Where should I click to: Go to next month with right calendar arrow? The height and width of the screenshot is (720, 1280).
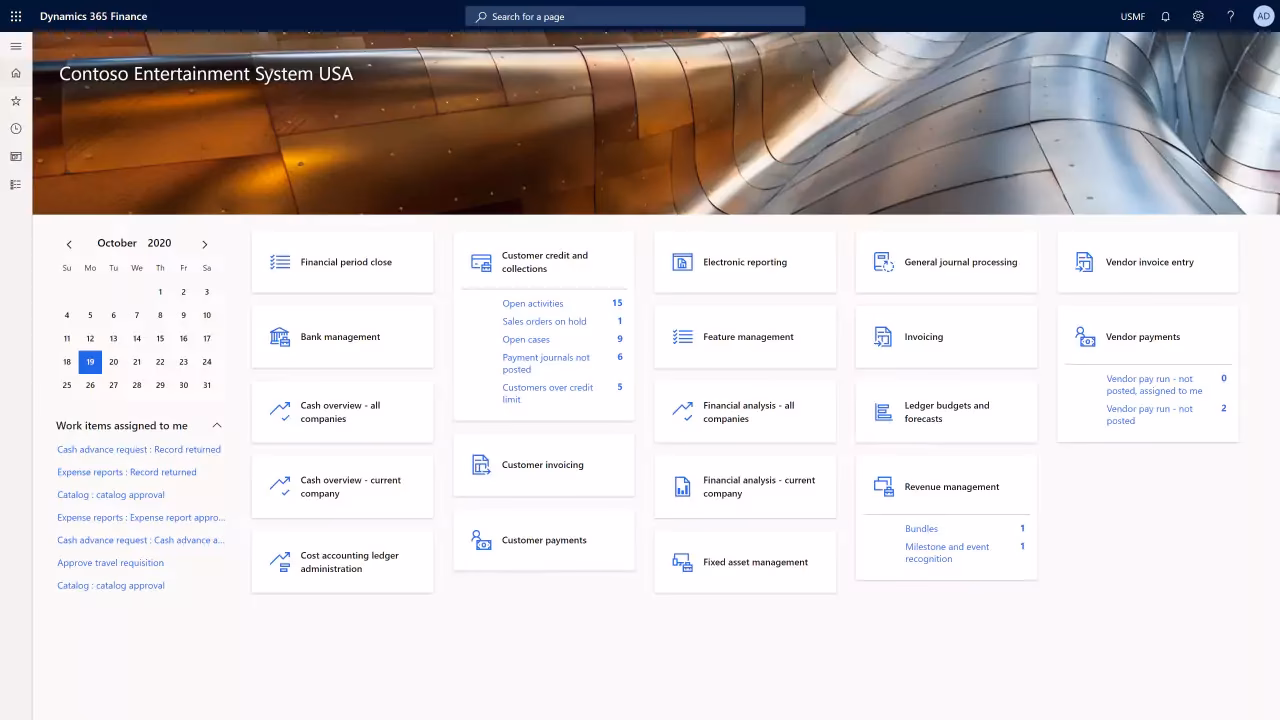(x=204, y=243)
